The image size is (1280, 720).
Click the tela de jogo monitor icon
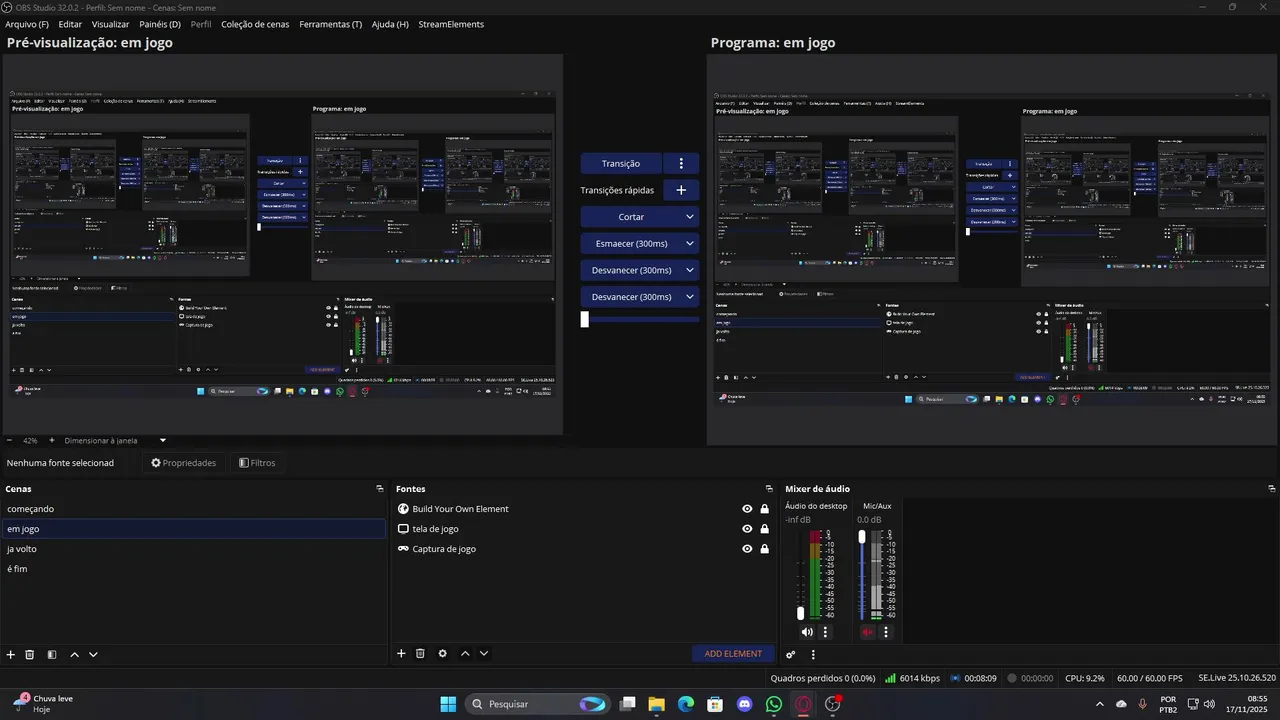click(x=403, y=529)
